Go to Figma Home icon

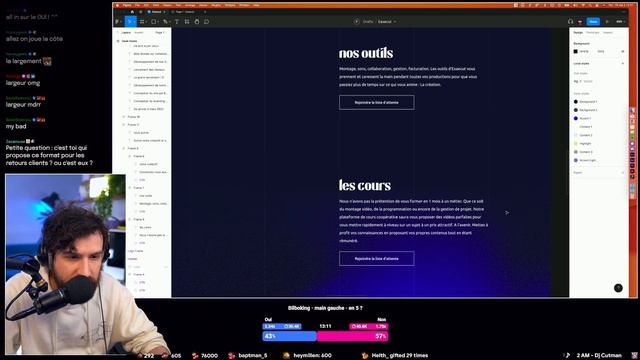pyautogui.click(x=132, y=12)
